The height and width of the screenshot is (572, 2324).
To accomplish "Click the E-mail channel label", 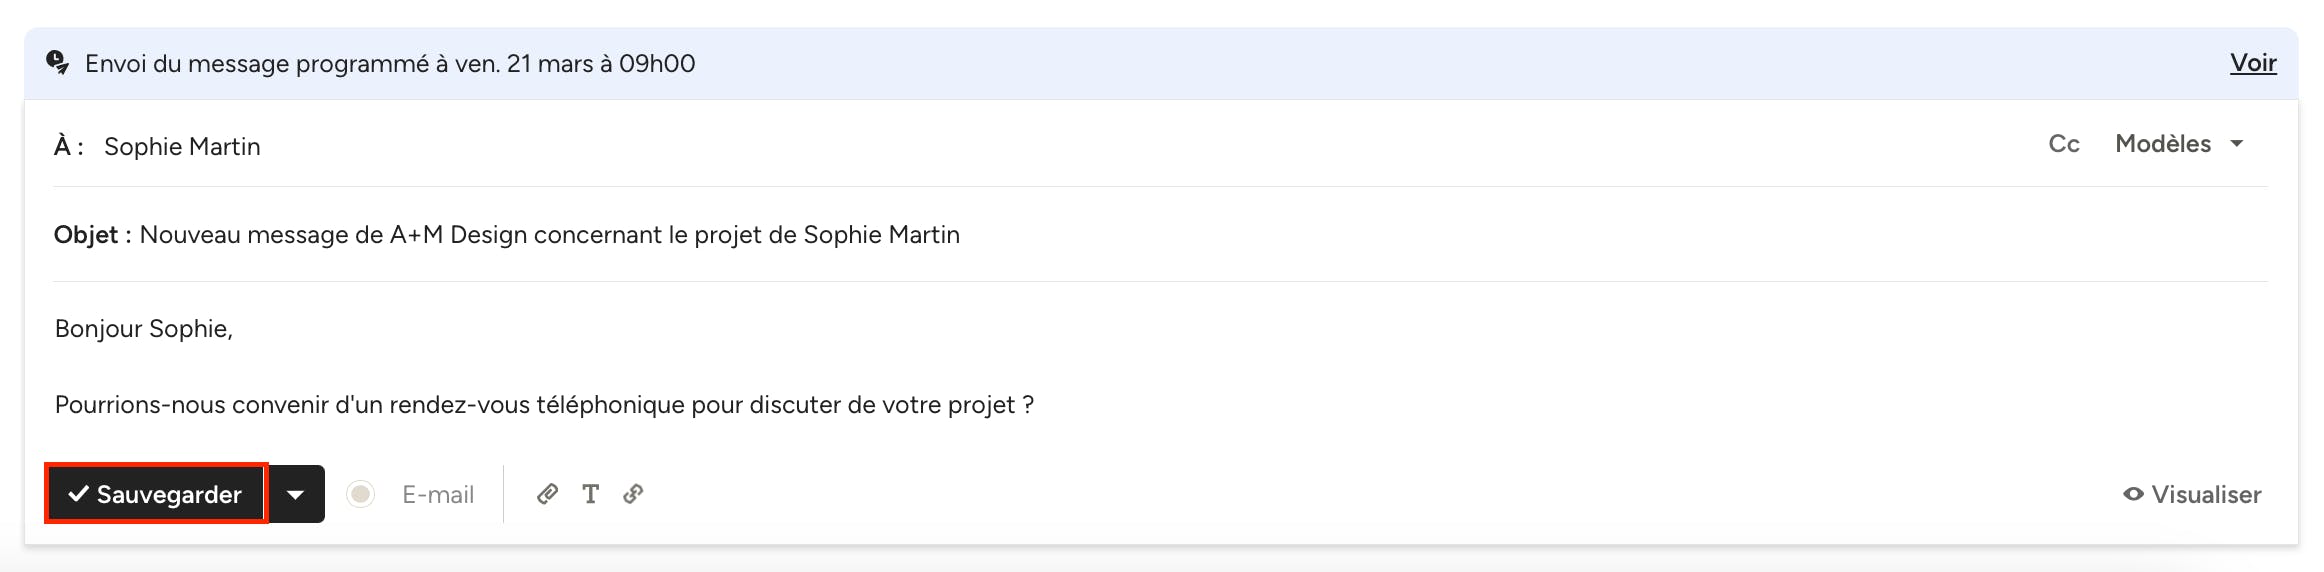I will pos(438,495).
